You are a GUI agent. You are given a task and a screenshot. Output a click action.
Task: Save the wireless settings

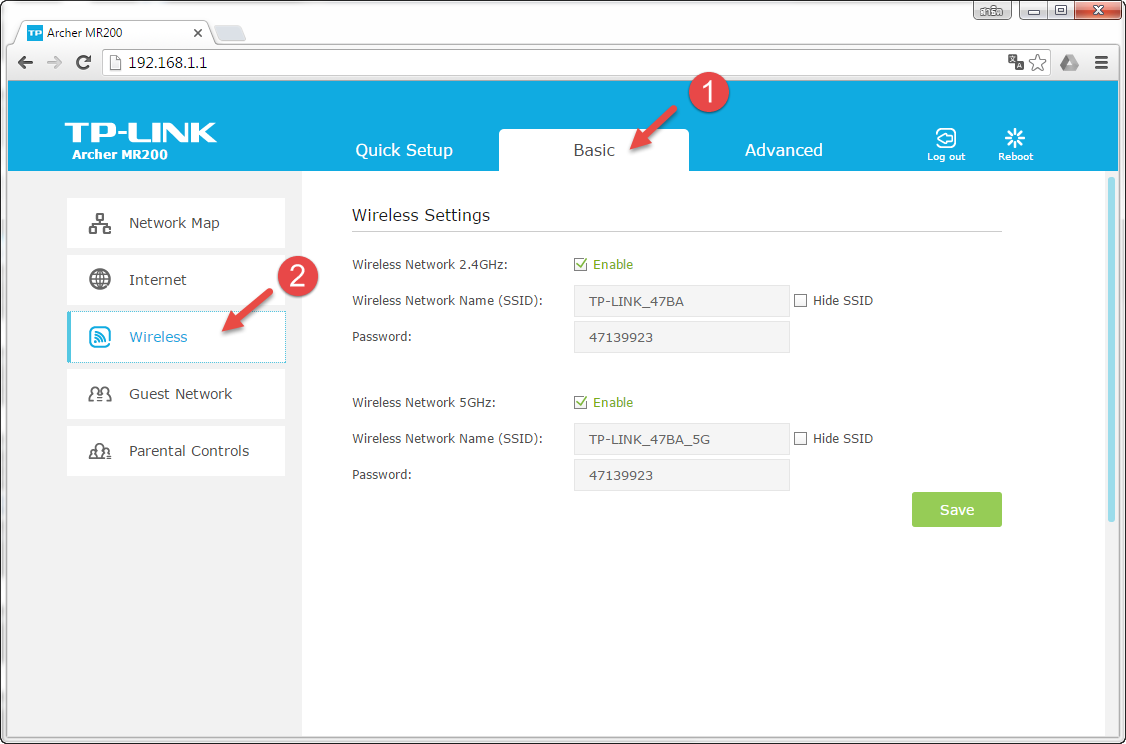(x=957, y=509)
